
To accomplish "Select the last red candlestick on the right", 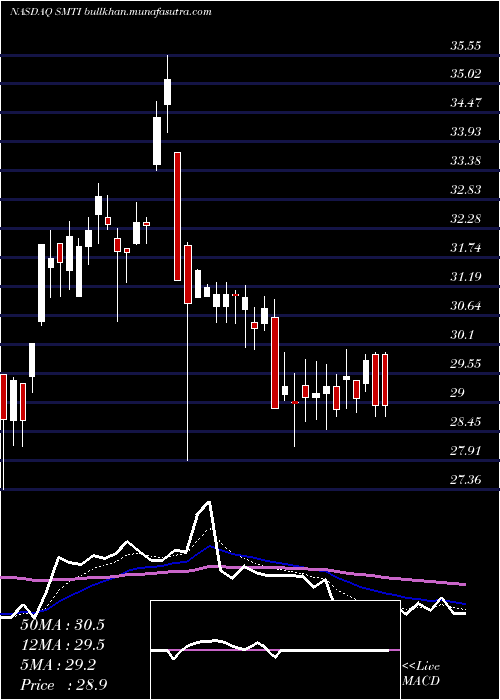I will click(x=385, y=380).
